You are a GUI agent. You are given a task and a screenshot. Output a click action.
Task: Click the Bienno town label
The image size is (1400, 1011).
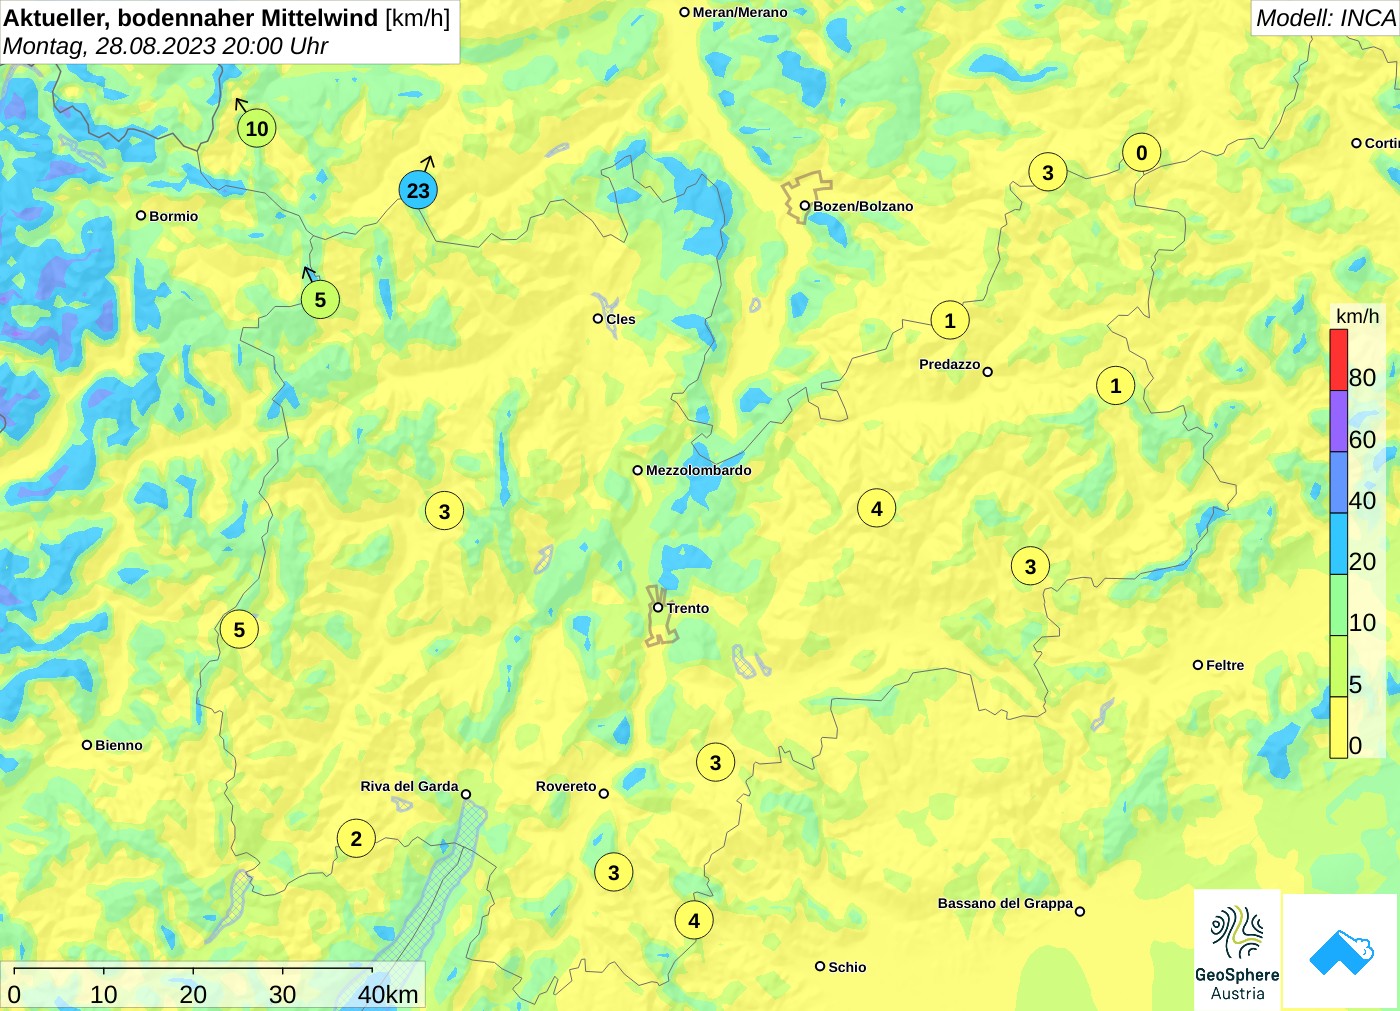click(119, 745)
